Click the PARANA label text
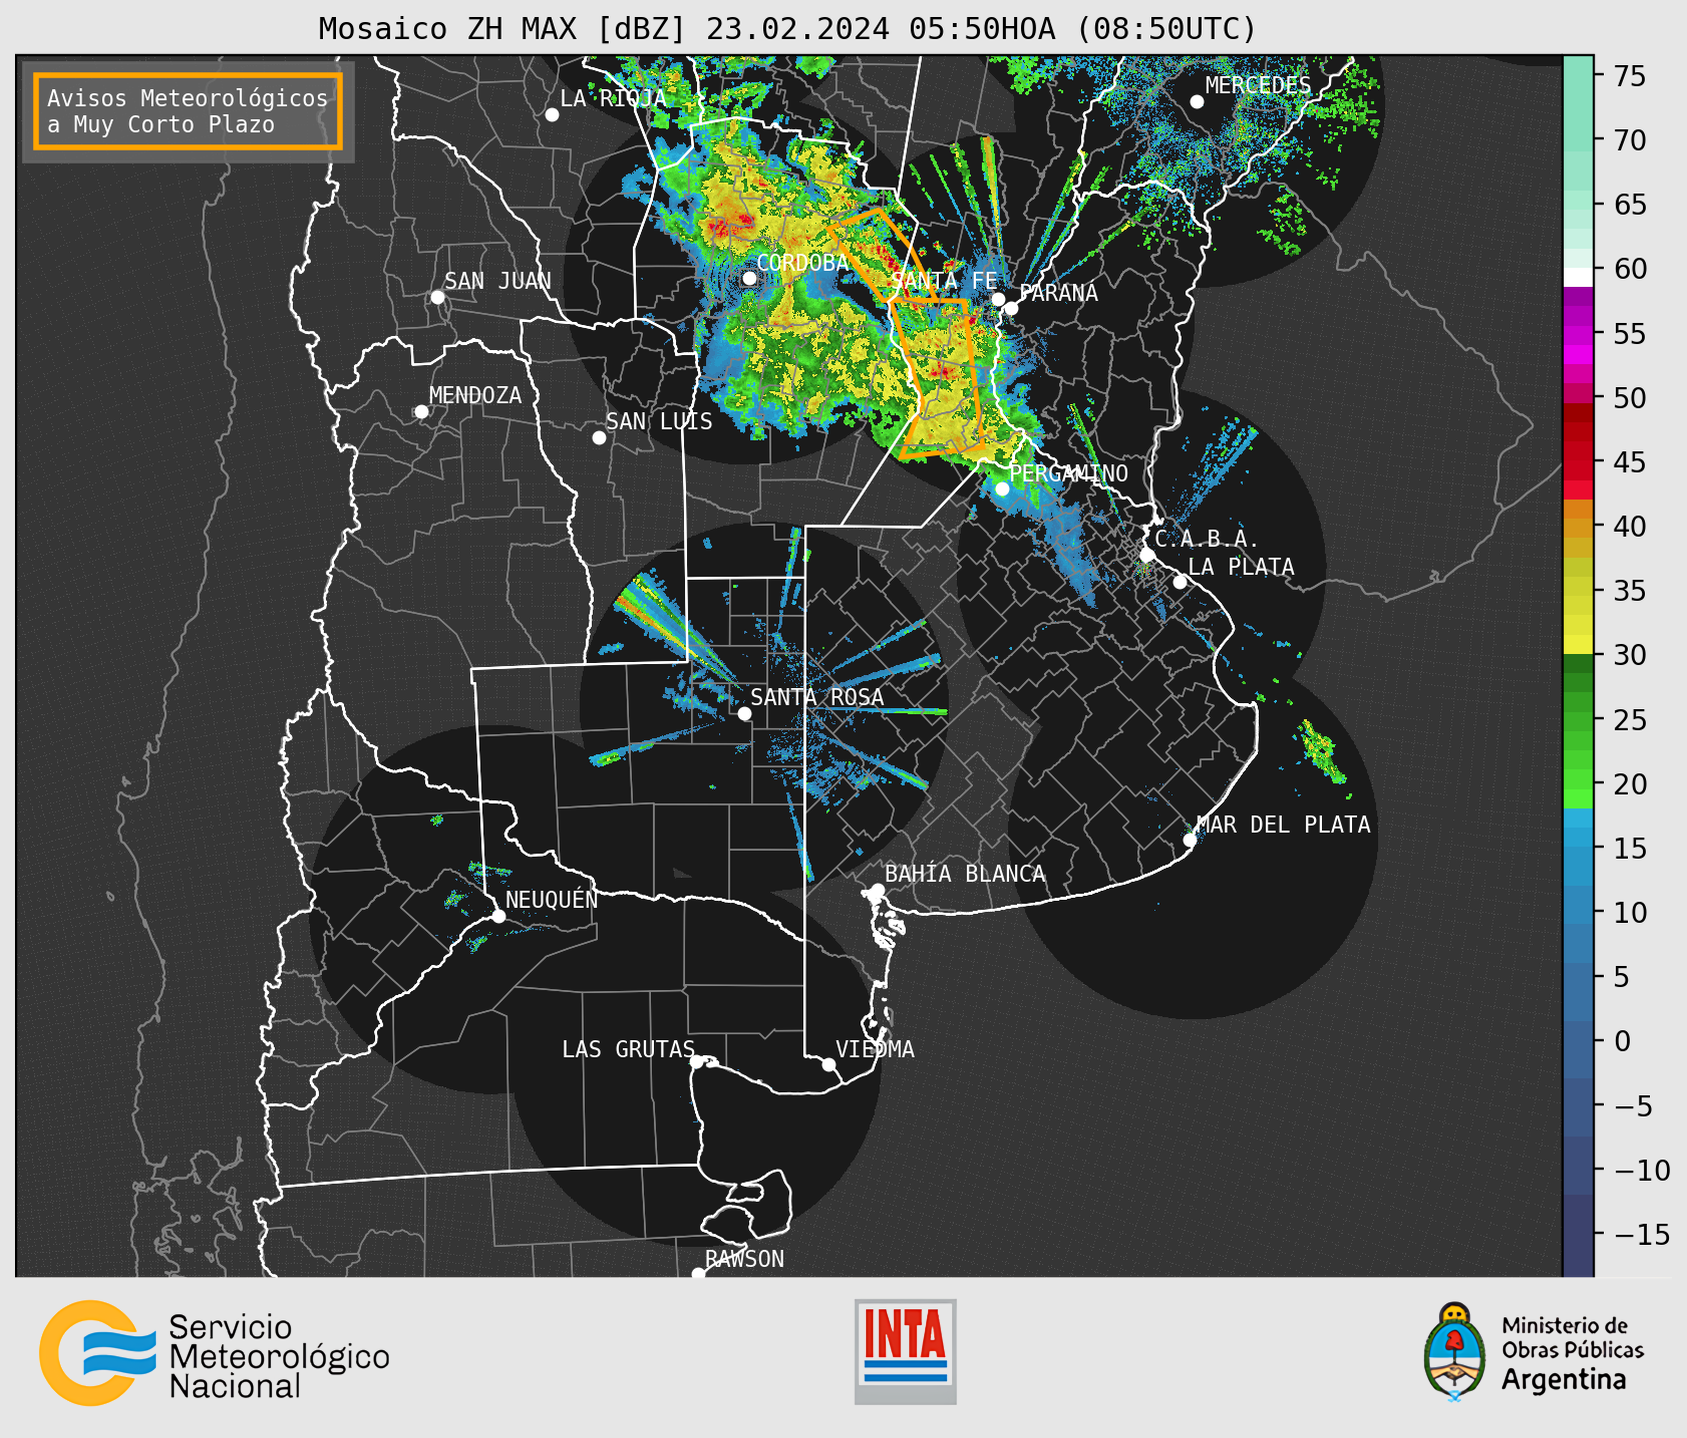 coord(1059,293)
